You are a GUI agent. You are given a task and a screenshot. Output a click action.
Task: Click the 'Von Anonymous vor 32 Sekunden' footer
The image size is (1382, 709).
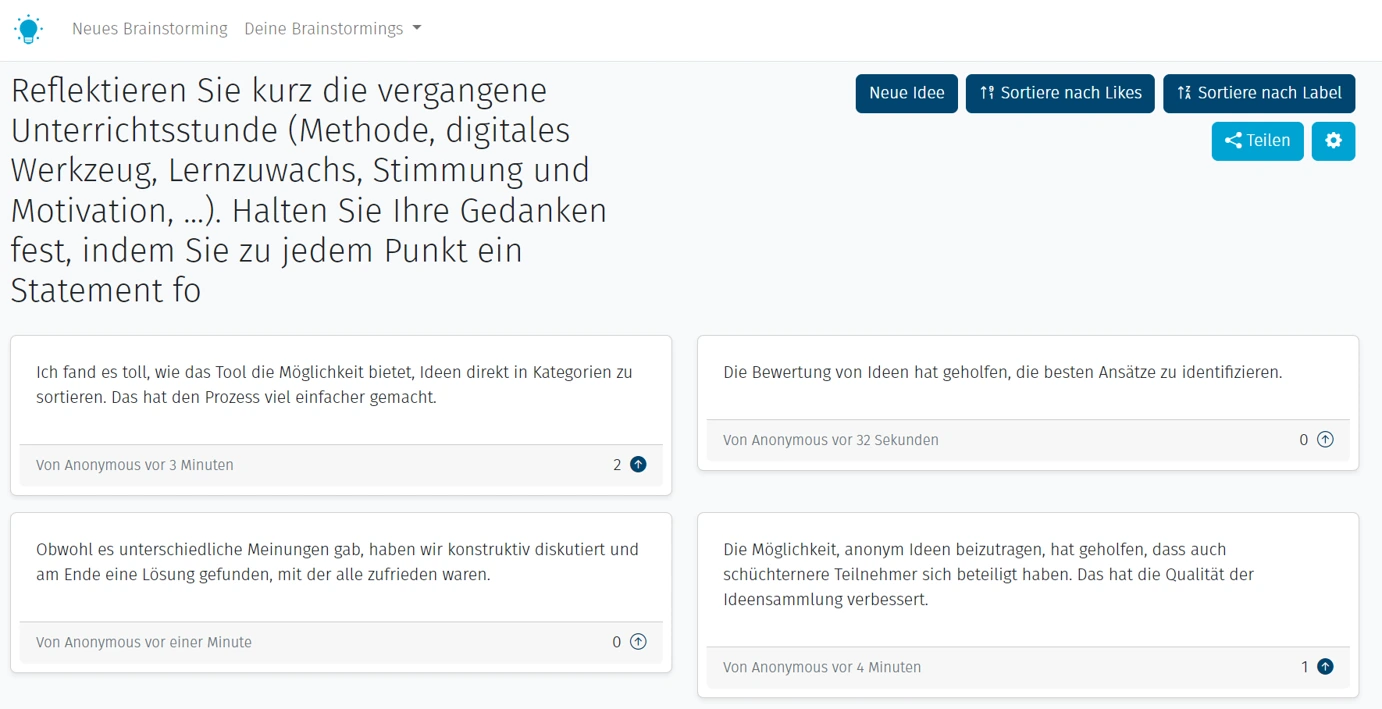pos(830,440)
